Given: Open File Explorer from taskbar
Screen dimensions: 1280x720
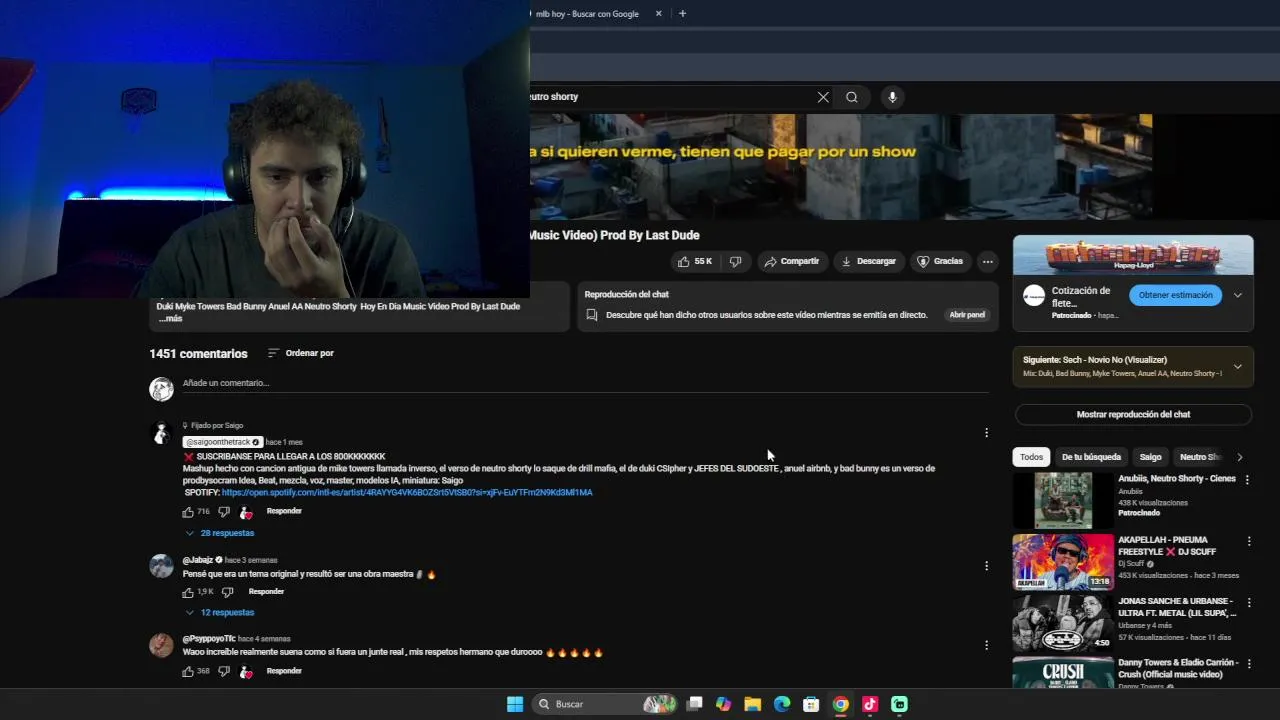Looking at the screenshot, I should [753, 704].
